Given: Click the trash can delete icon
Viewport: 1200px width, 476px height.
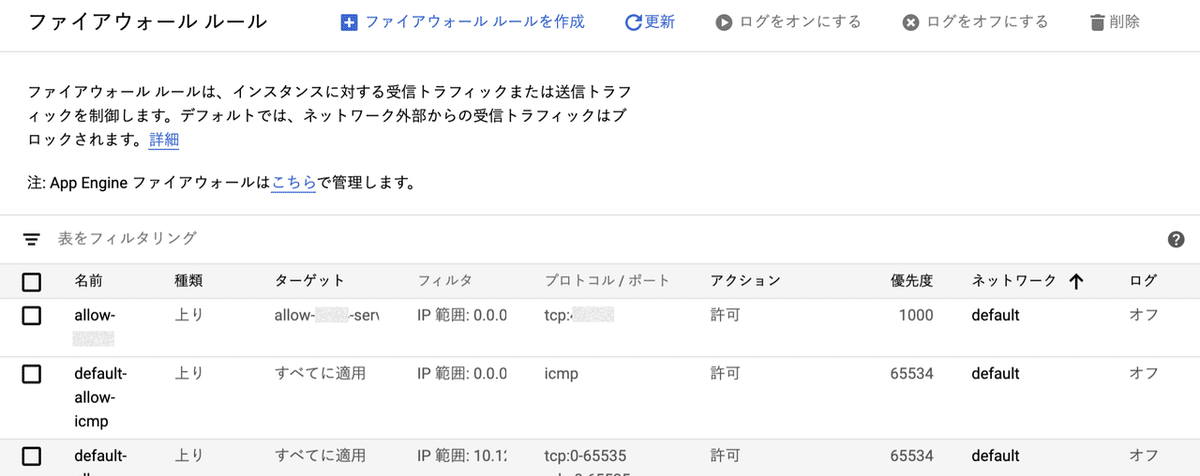Looking at the screenshot, I should [1098, 22].
